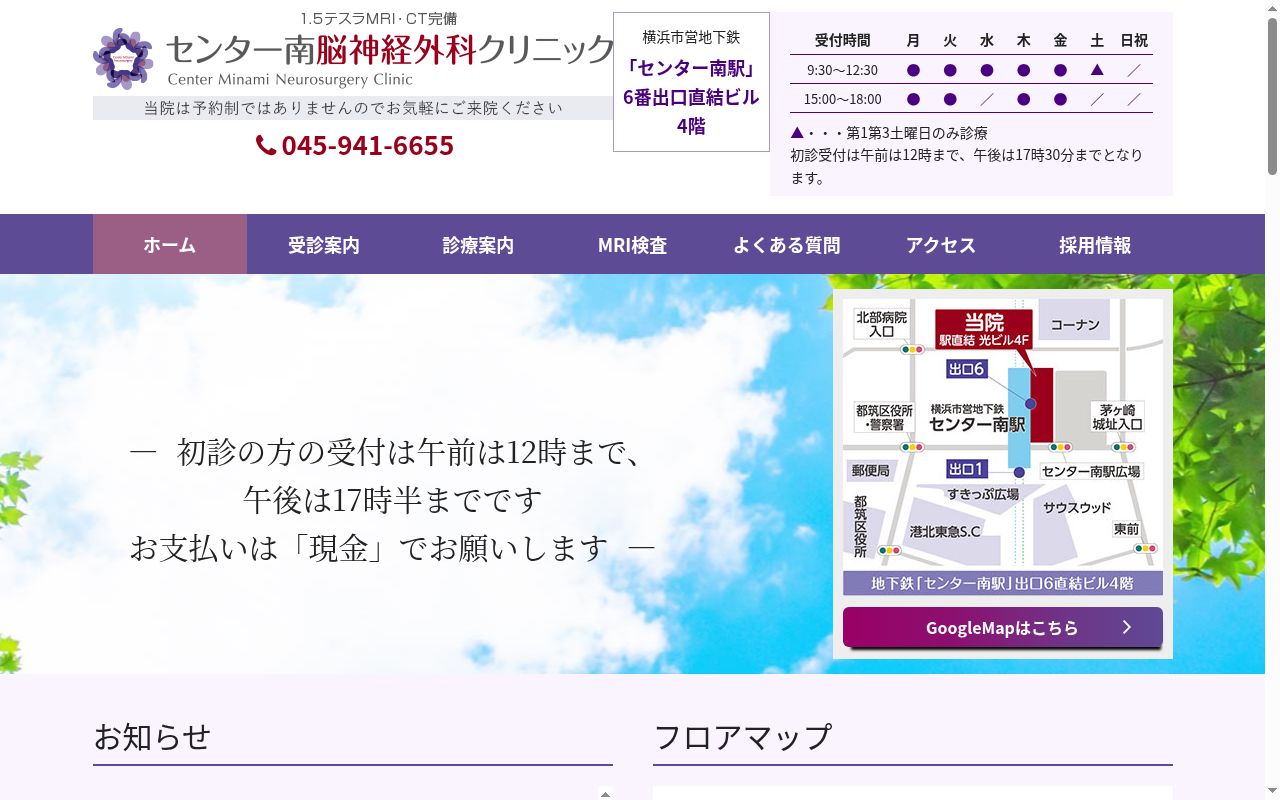Click the arrow icon on GoogleMap button
This screenshot has height=800, width=1280.
[1127, 627]
